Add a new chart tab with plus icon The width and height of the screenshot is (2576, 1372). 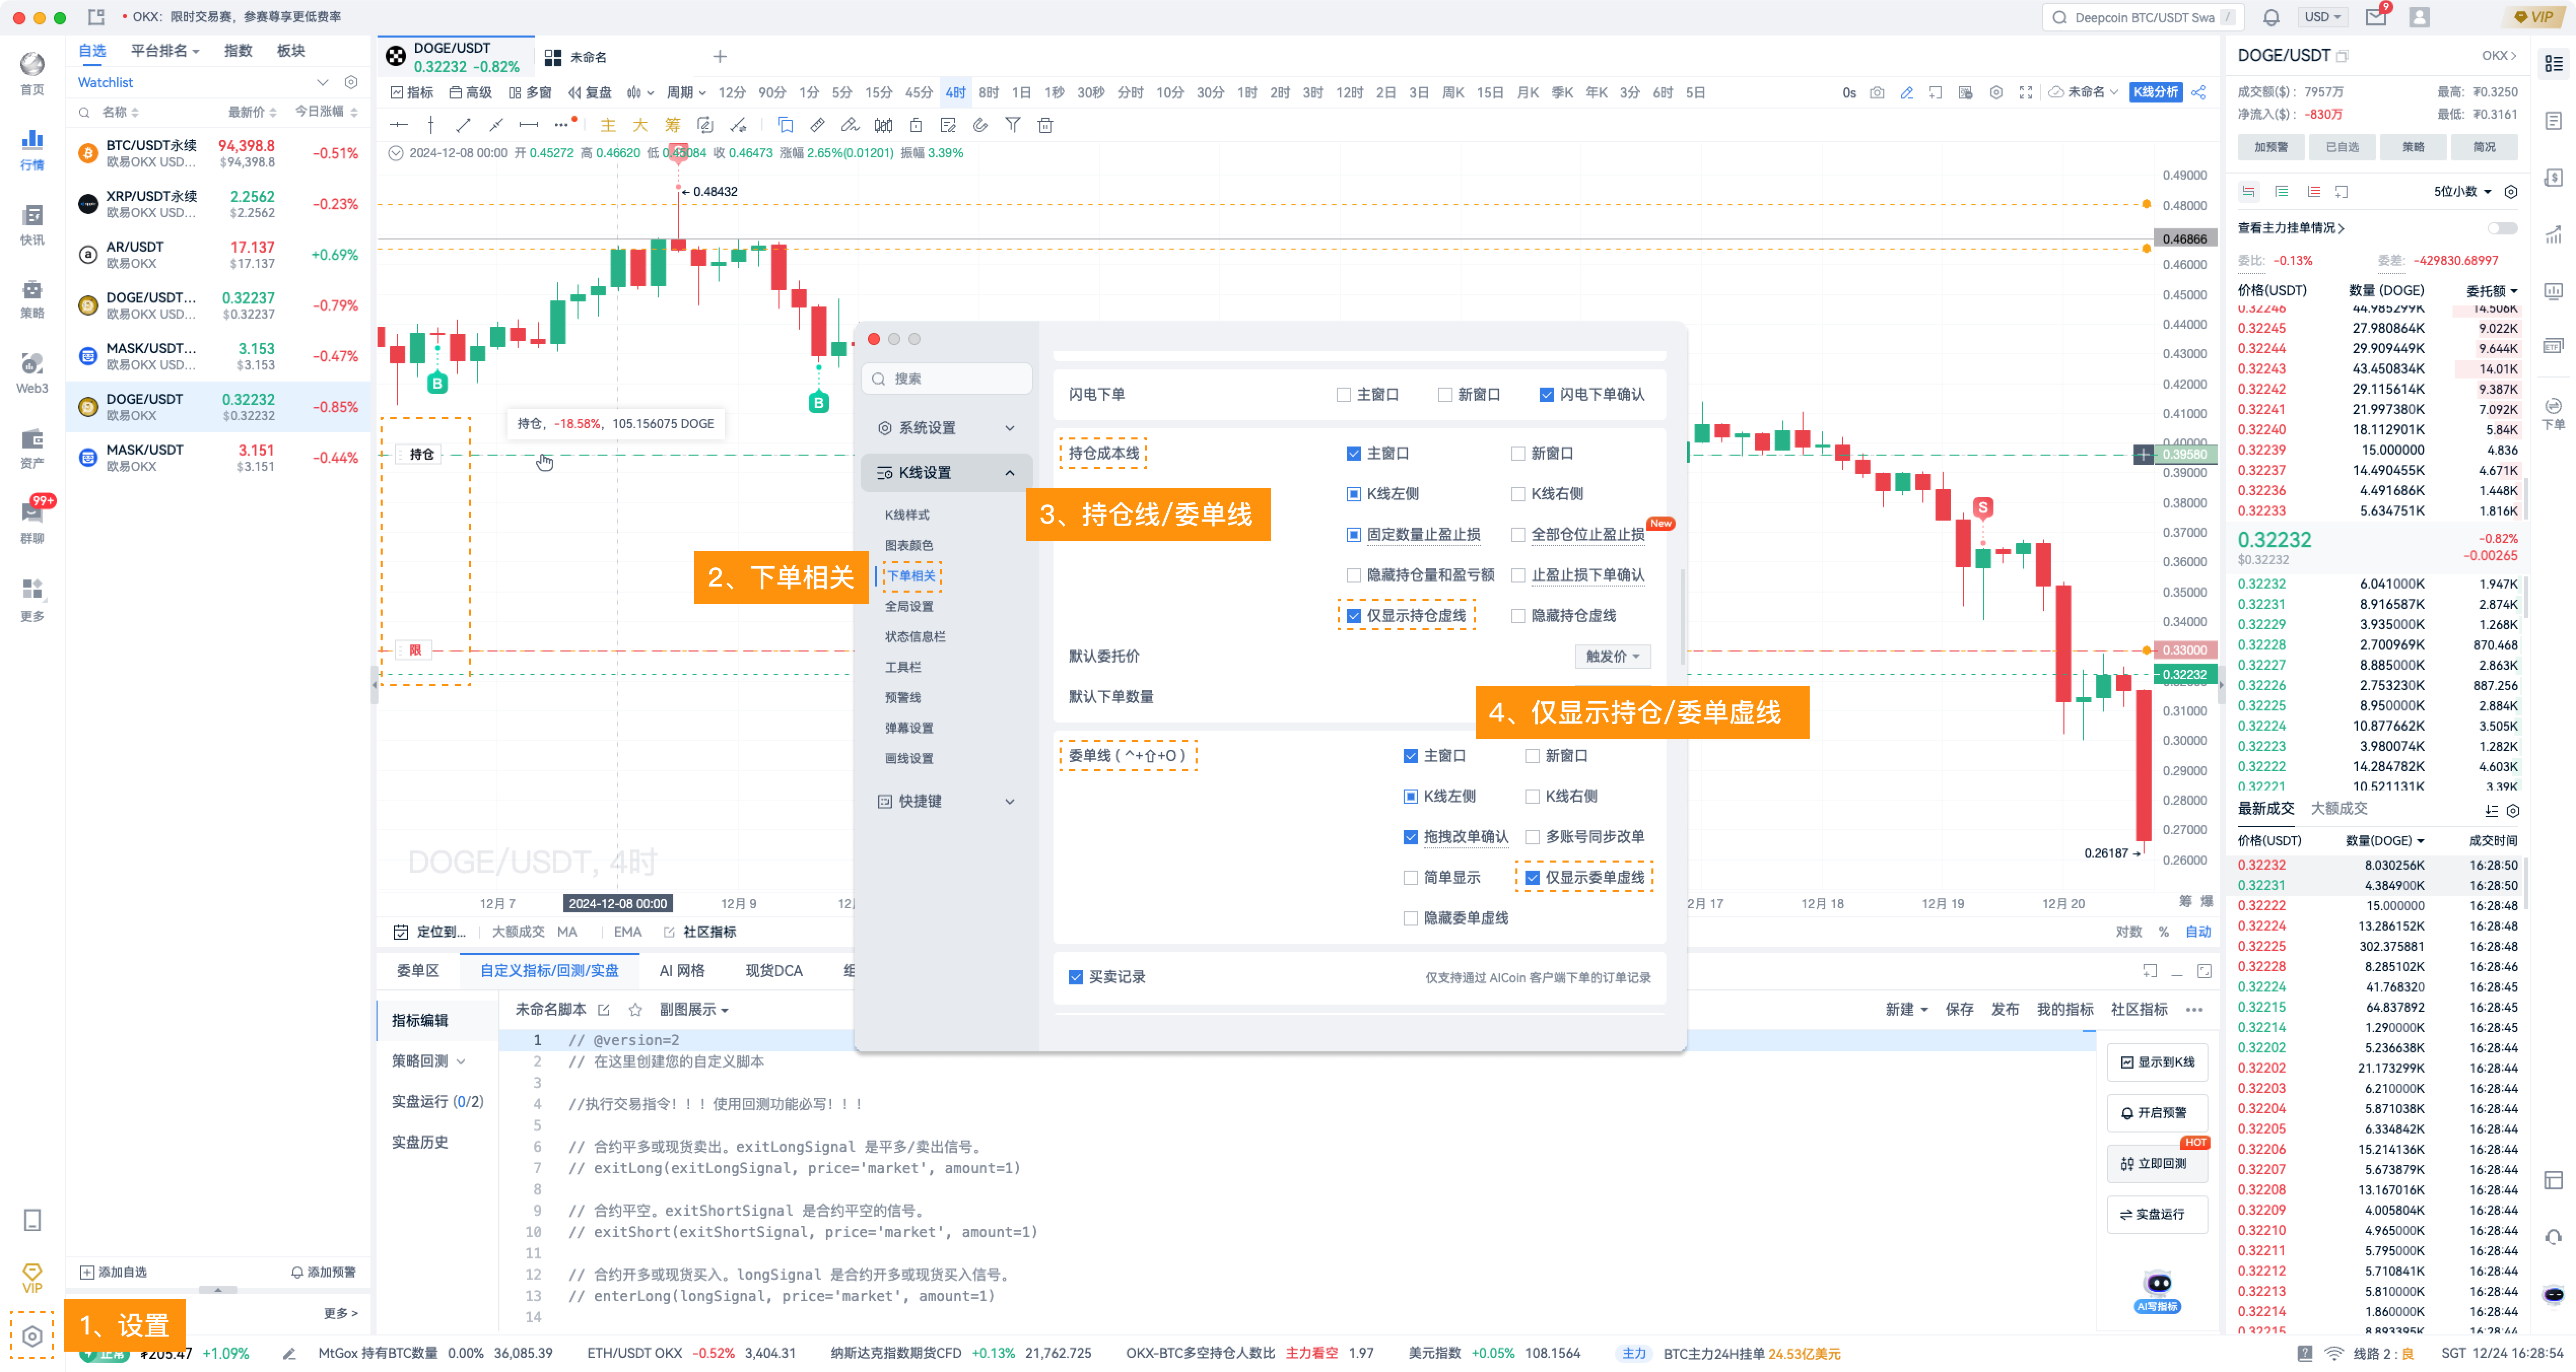tap(720, 57)
